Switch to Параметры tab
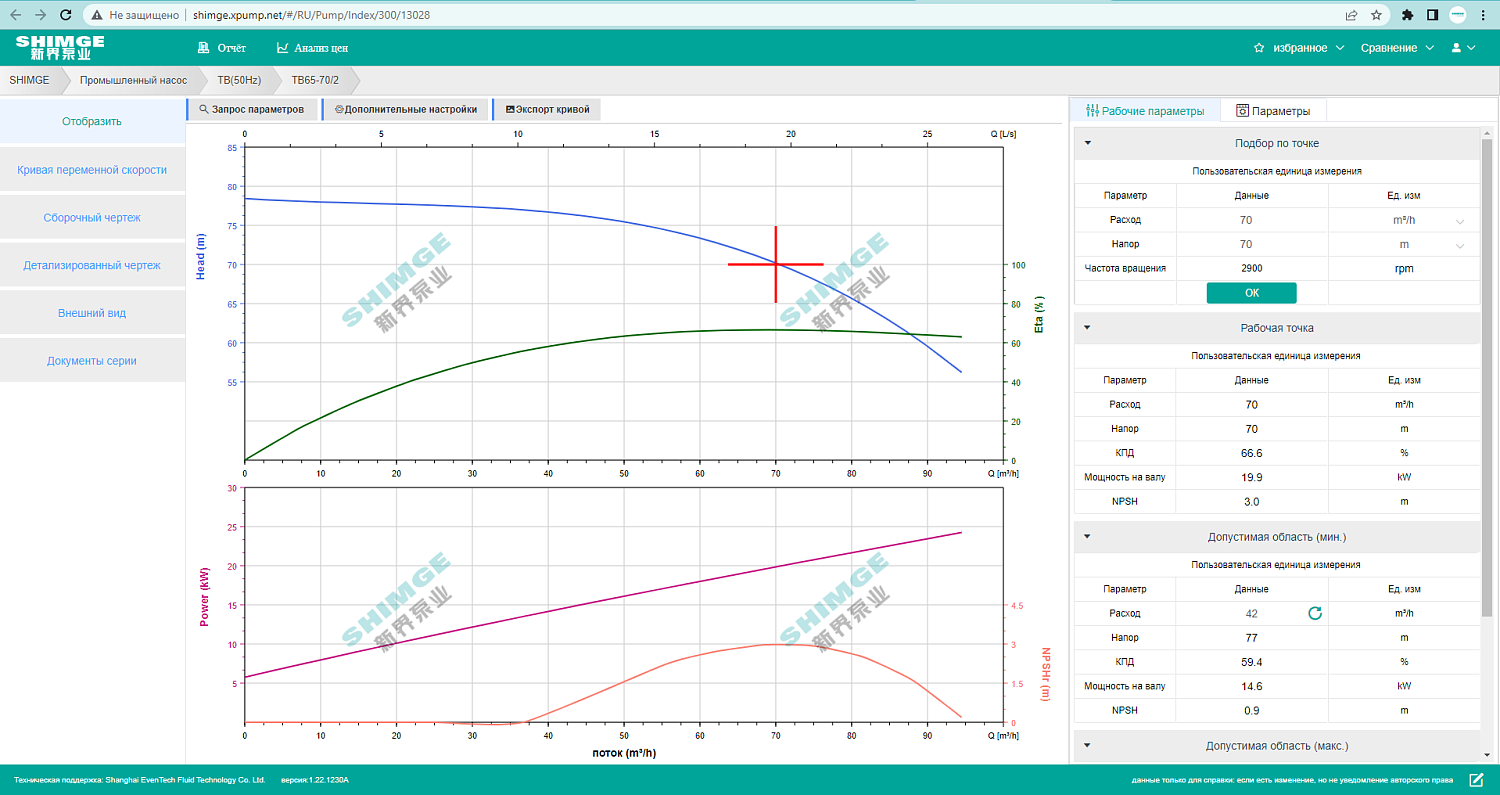The width and height of the screenshot is (1500, 795). tap(1273, 111)
